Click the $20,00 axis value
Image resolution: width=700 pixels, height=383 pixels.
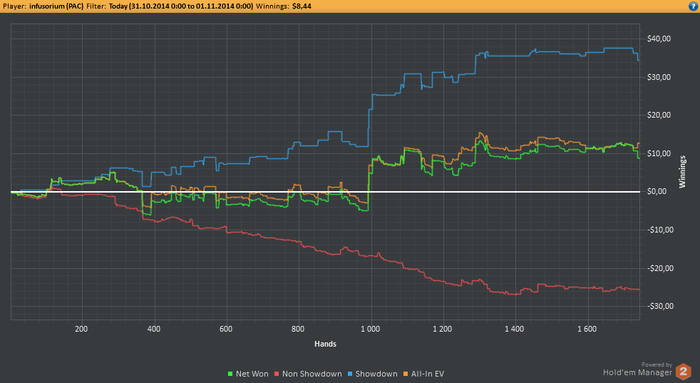click(659, 115)
